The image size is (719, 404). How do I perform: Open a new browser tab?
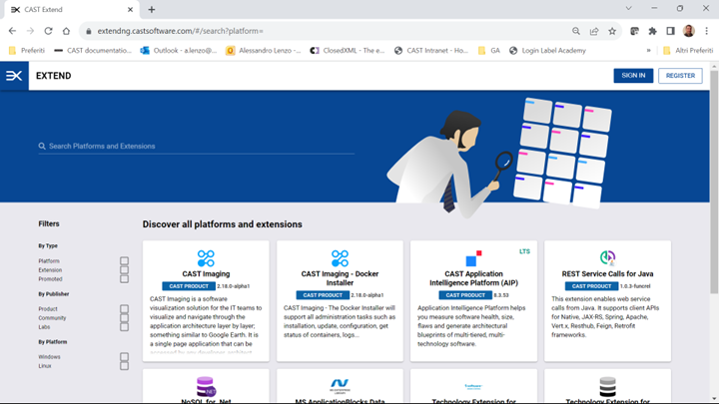pos(151,9)
